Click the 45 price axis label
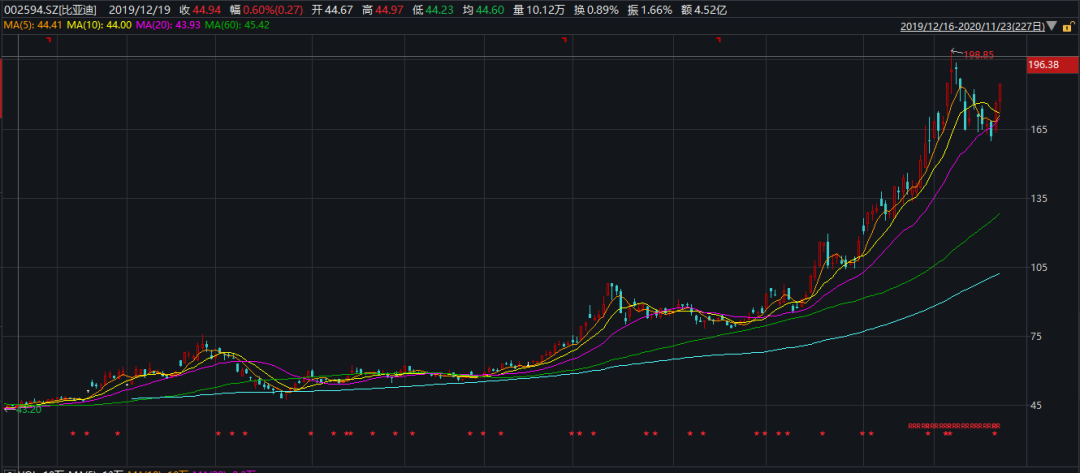The image size is (1080, 473). (1036, 406)
